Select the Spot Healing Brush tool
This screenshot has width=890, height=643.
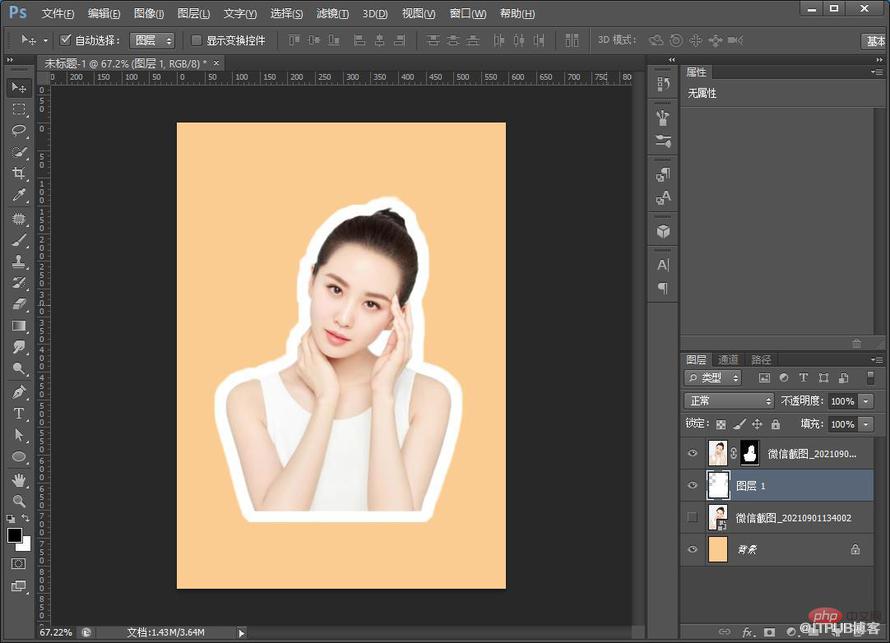pyautogui.click(x=19, y=218)
